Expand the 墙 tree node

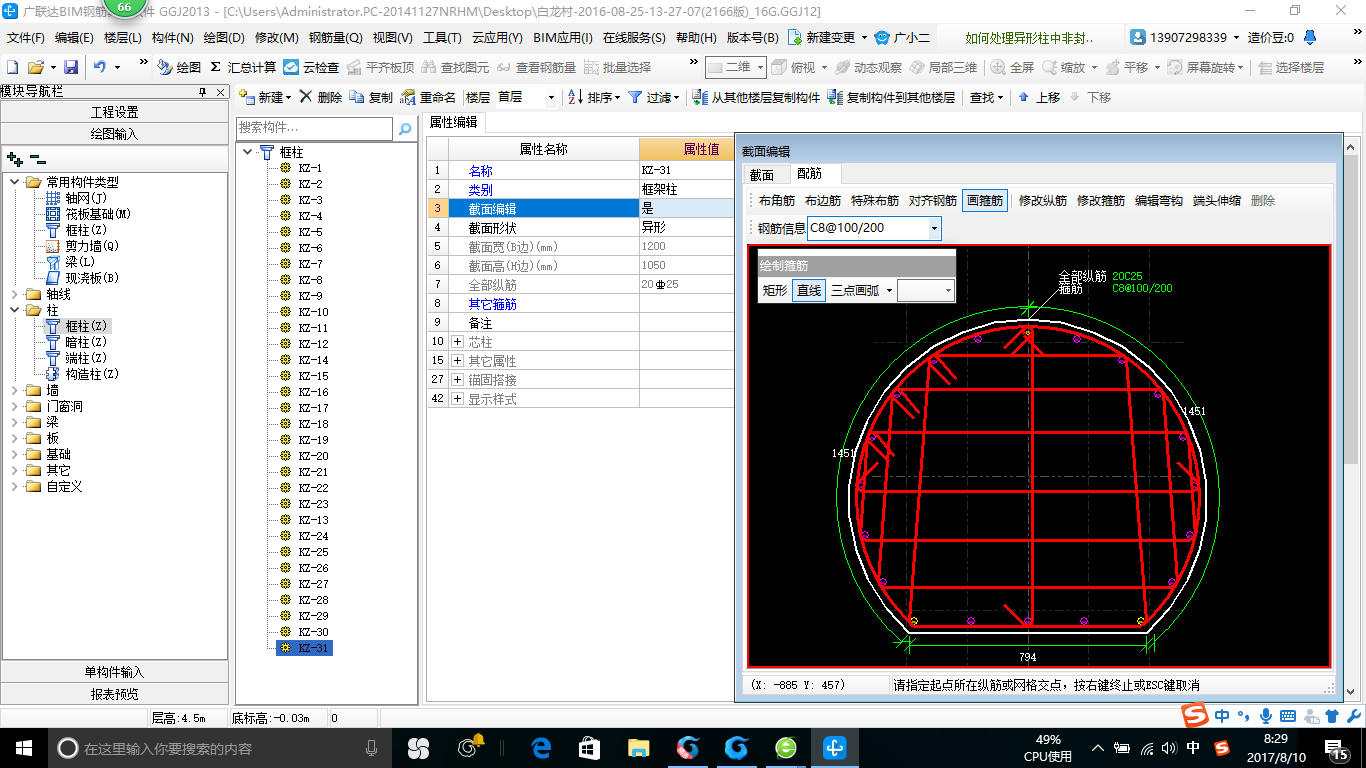15,390
